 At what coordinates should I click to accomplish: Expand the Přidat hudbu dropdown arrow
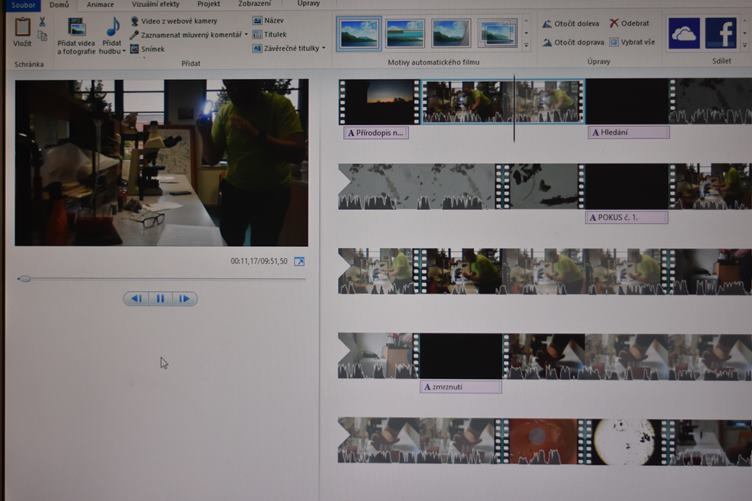124,51
